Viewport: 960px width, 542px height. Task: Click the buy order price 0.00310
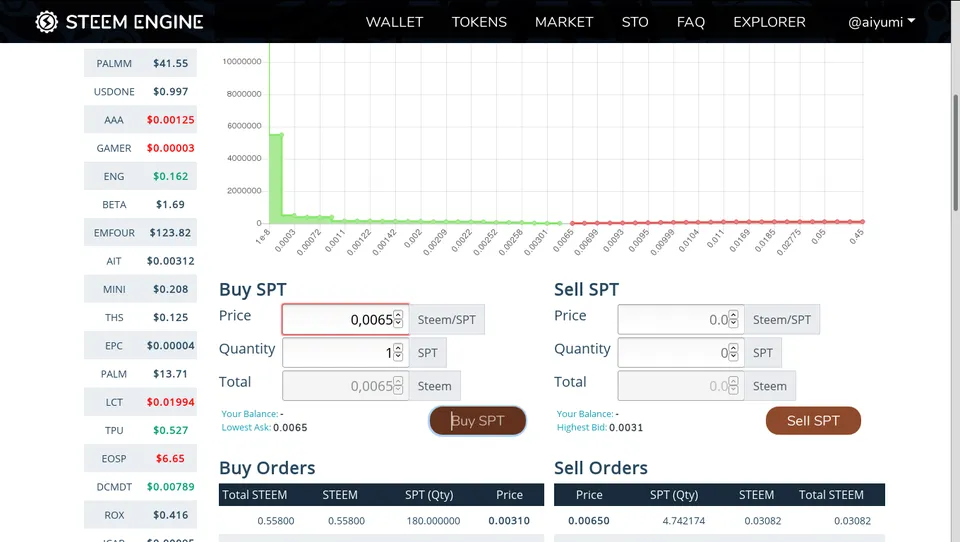pyautogui.click(x=509, y=521)
